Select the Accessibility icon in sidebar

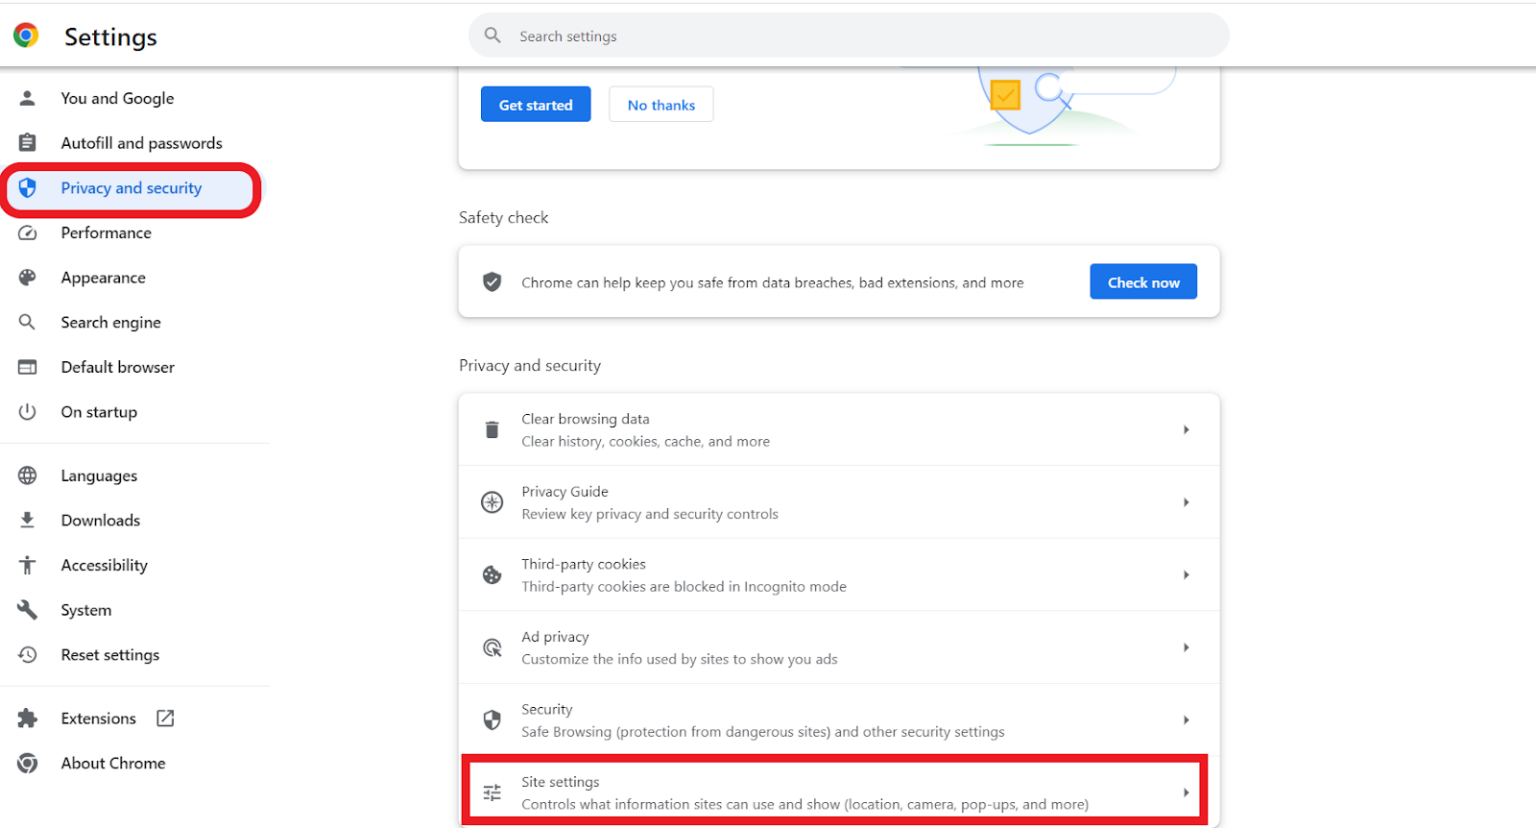(29, 564)
